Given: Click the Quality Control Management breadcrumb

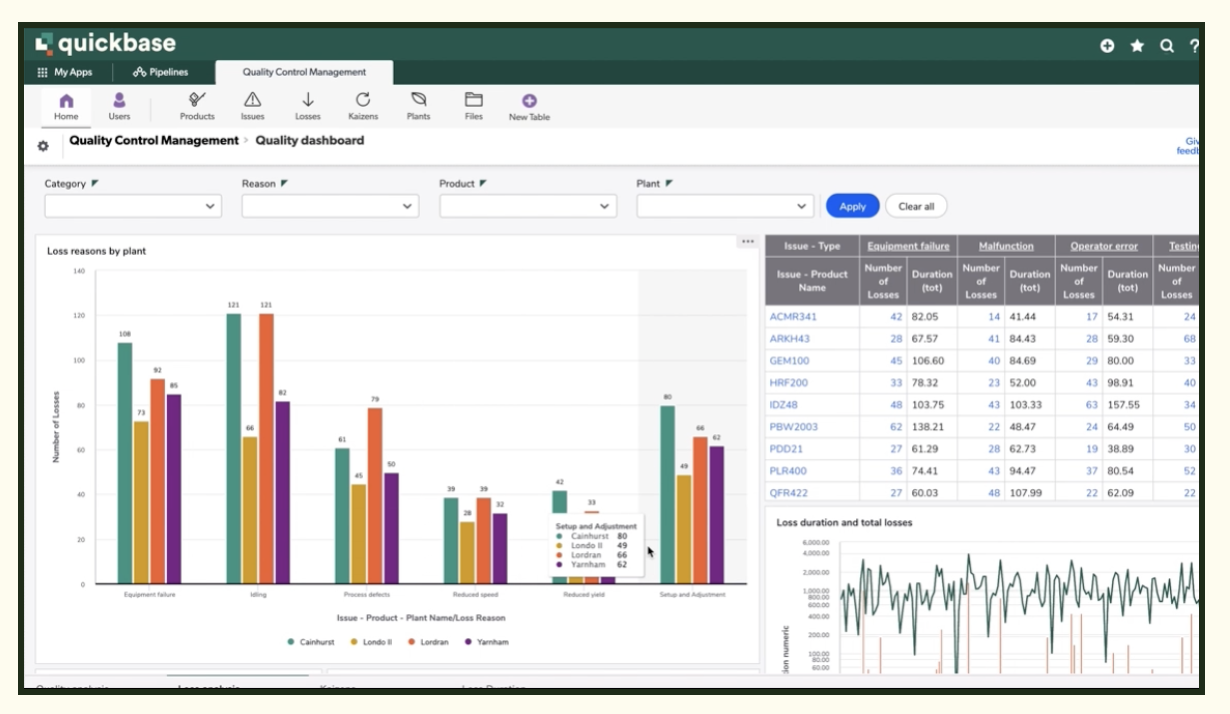Looking at the screenshot, I should coord(154,141).
